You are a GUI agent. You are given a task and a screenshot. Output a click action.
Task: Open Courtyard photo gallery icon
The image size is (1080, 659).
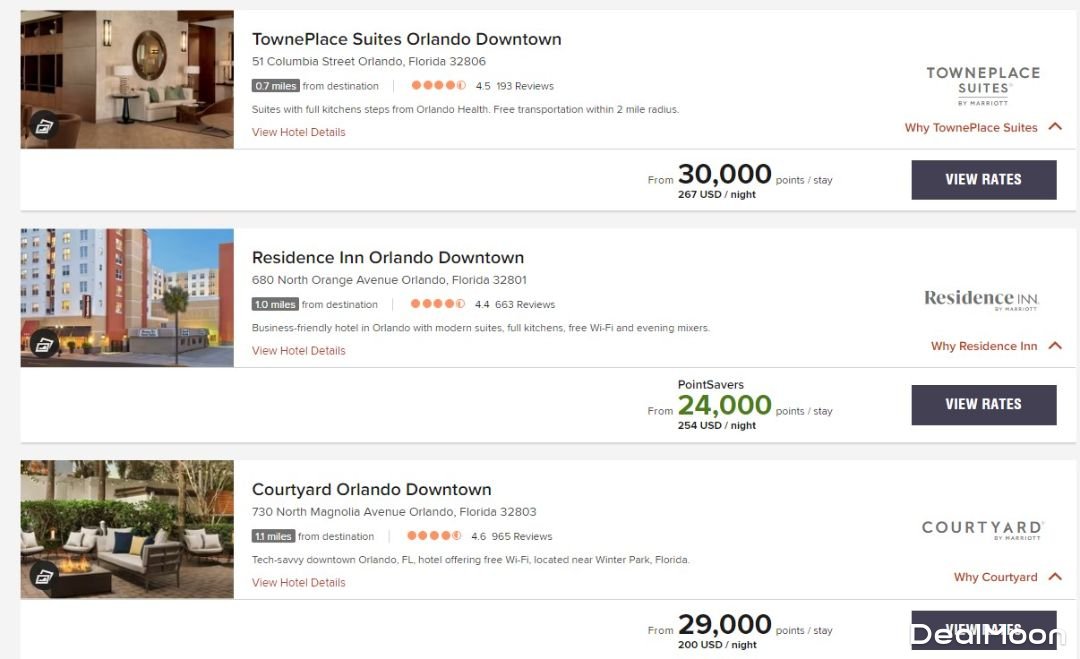[43, 576]
